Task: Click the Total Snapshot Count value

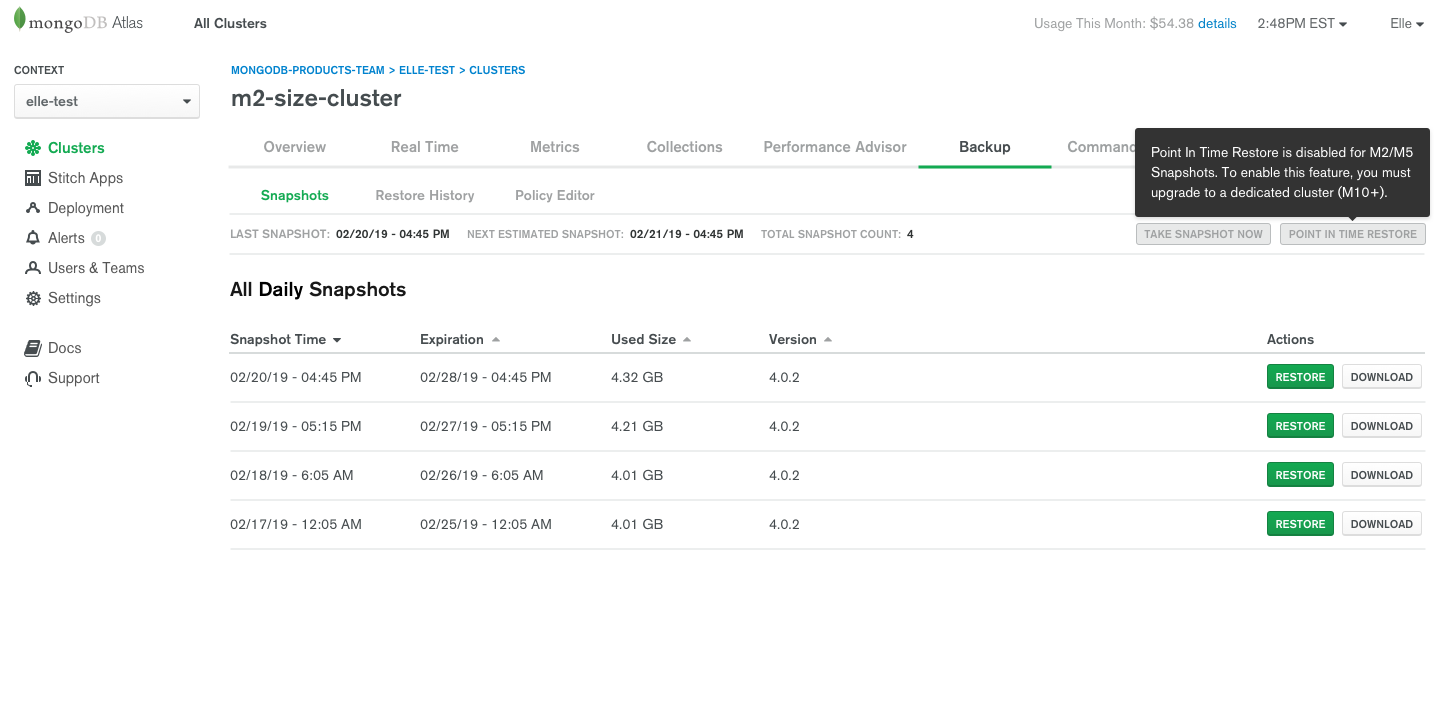Action: (910, 234)
